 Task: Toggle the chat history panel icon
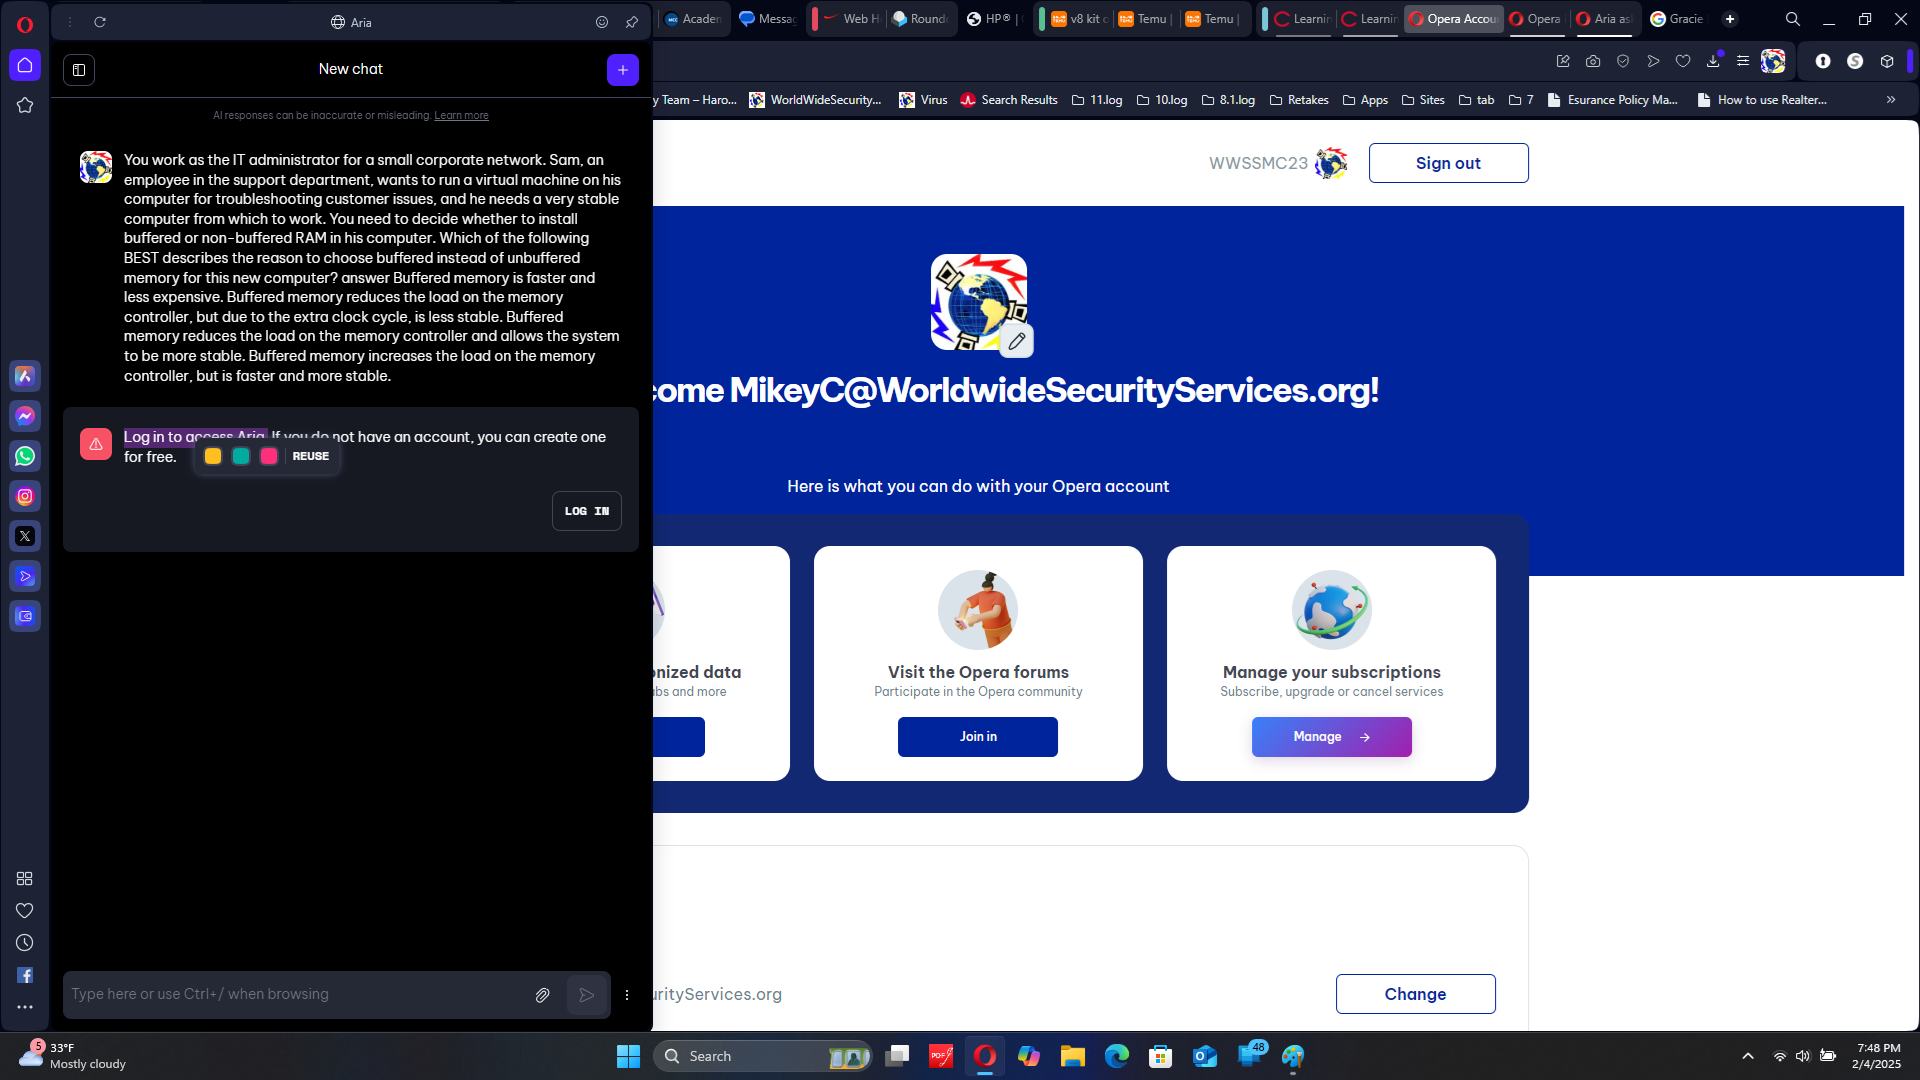(79, 70)
